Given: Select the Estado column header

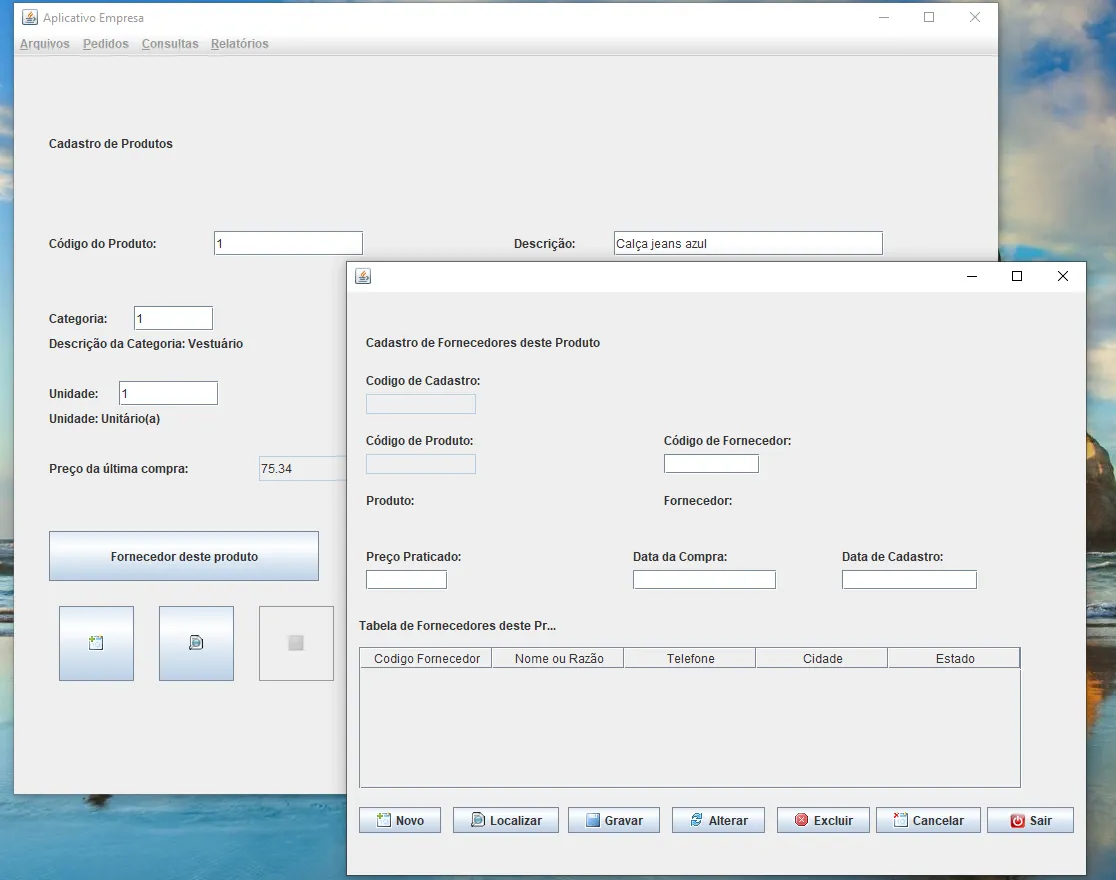Looking at the screenshot, I should pos(954,658).
